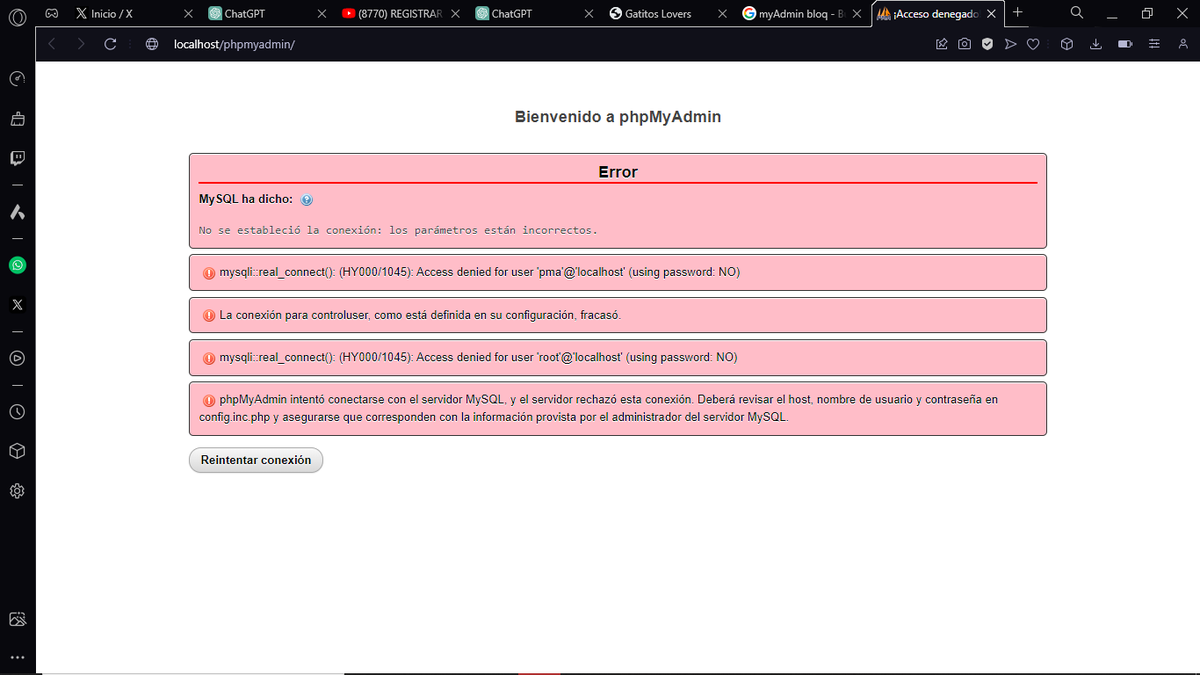Screen dimensions: 1200x675
Task: Open Aria AI icon in sidebar
Action: (17, 212)
